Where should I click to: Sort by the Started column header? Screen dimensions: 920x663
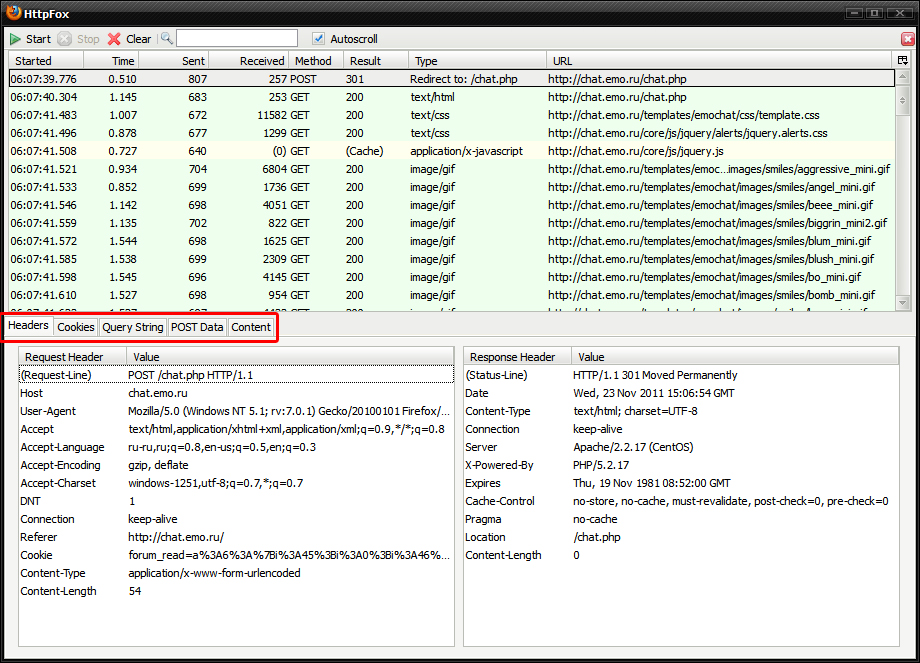46,60
